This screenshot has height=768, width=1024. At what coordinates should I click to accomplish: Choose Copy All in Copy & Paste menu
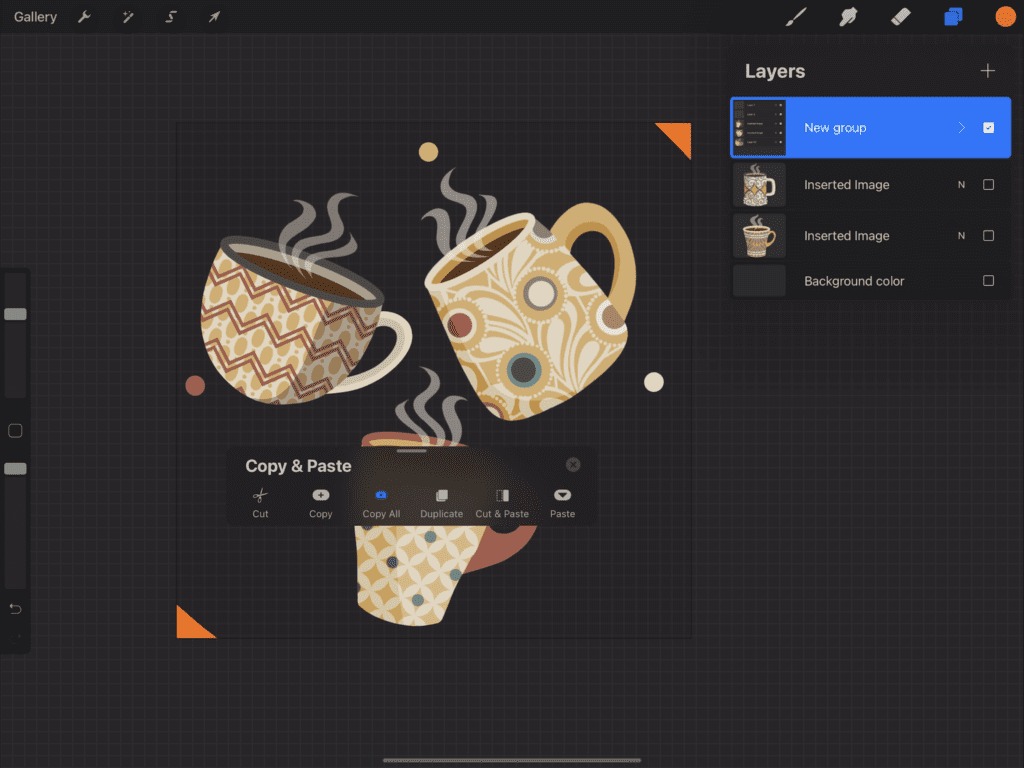[381, 502]
